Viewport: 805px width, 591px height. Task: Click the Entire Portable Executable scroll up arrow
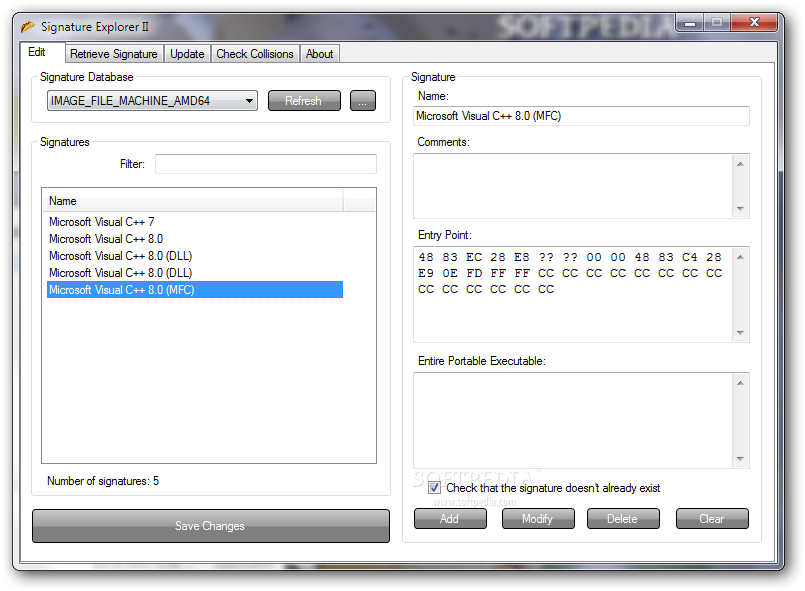tap(740, 383)
